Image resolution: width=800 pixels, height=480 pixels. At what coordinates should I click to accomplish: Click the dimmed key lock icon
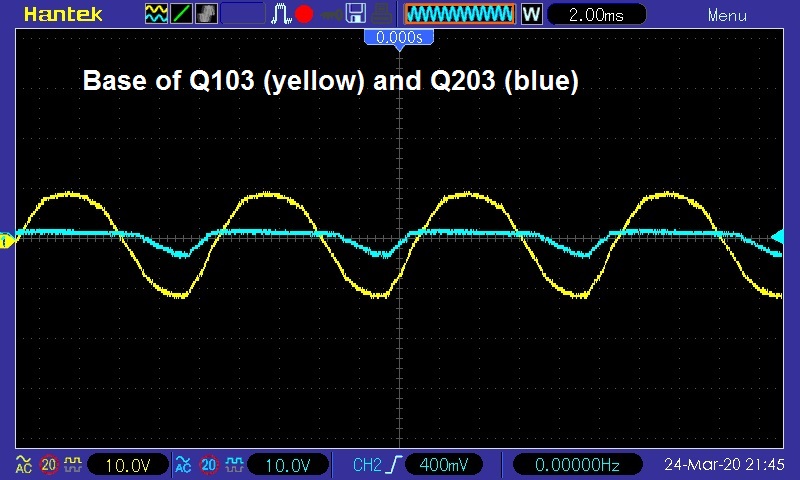(x=331, y=15)
